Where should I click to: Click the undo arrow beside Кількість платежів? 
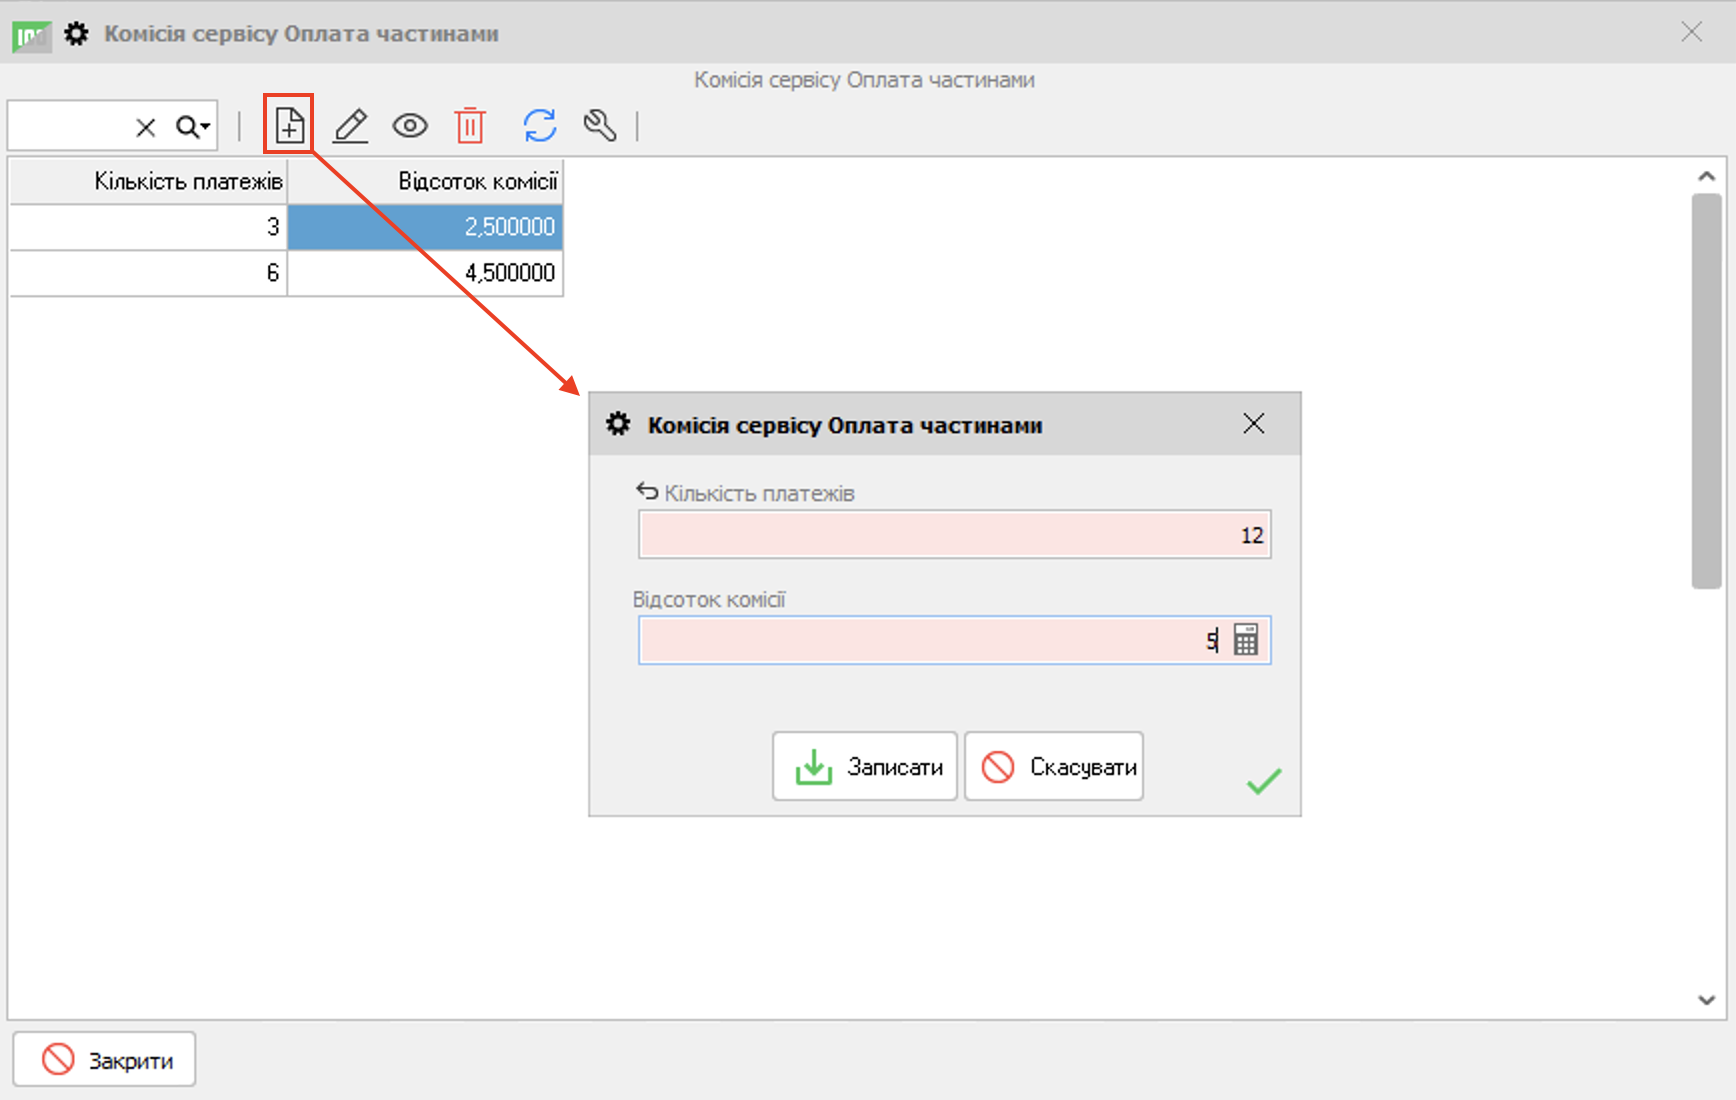coord(647,491)
